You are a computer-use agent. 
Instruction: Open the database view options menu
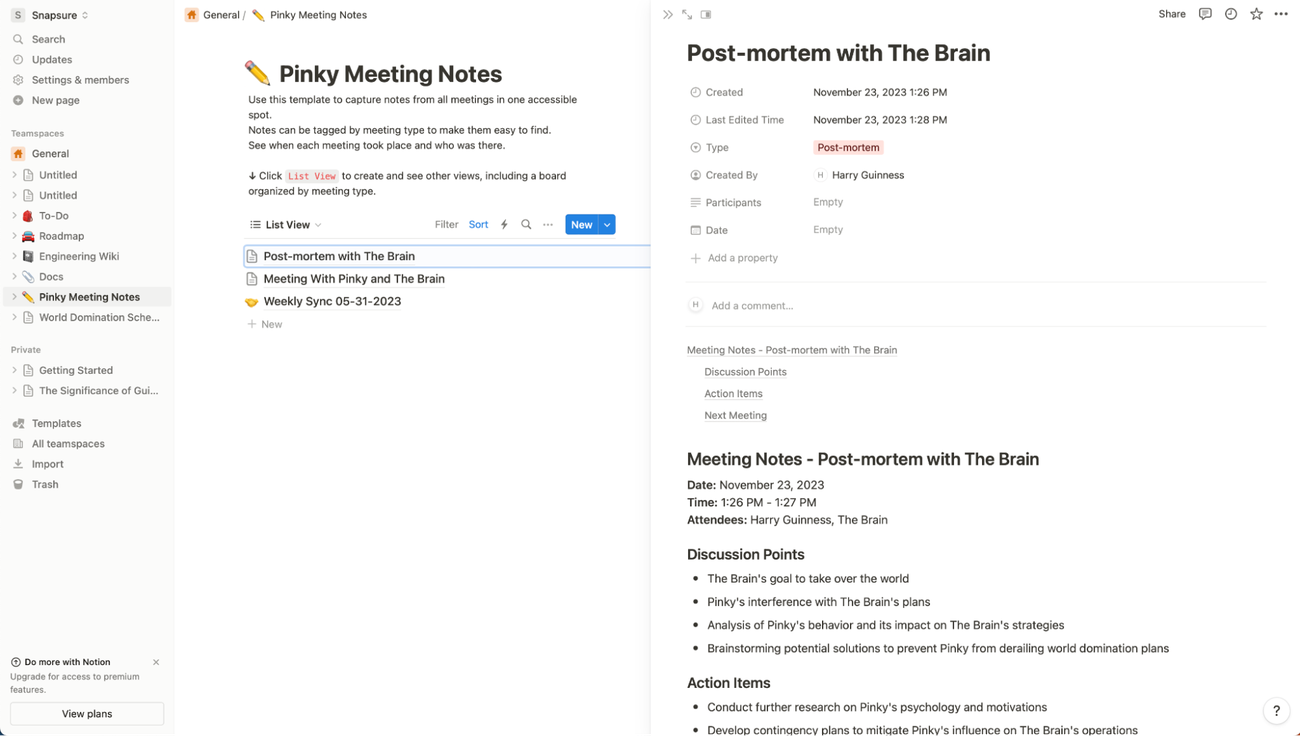pos(548,225)
